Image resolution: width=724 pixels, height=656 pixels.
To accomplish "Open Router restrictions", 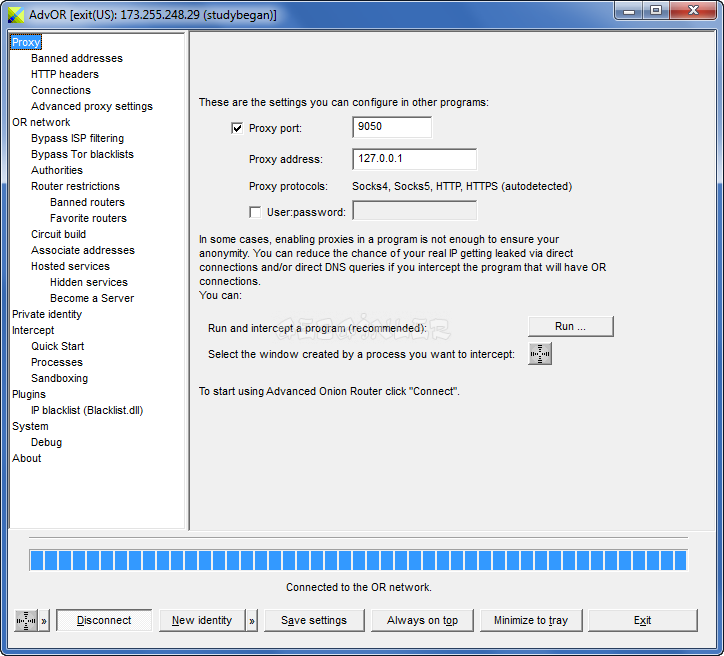I will [x=75, y=186].
